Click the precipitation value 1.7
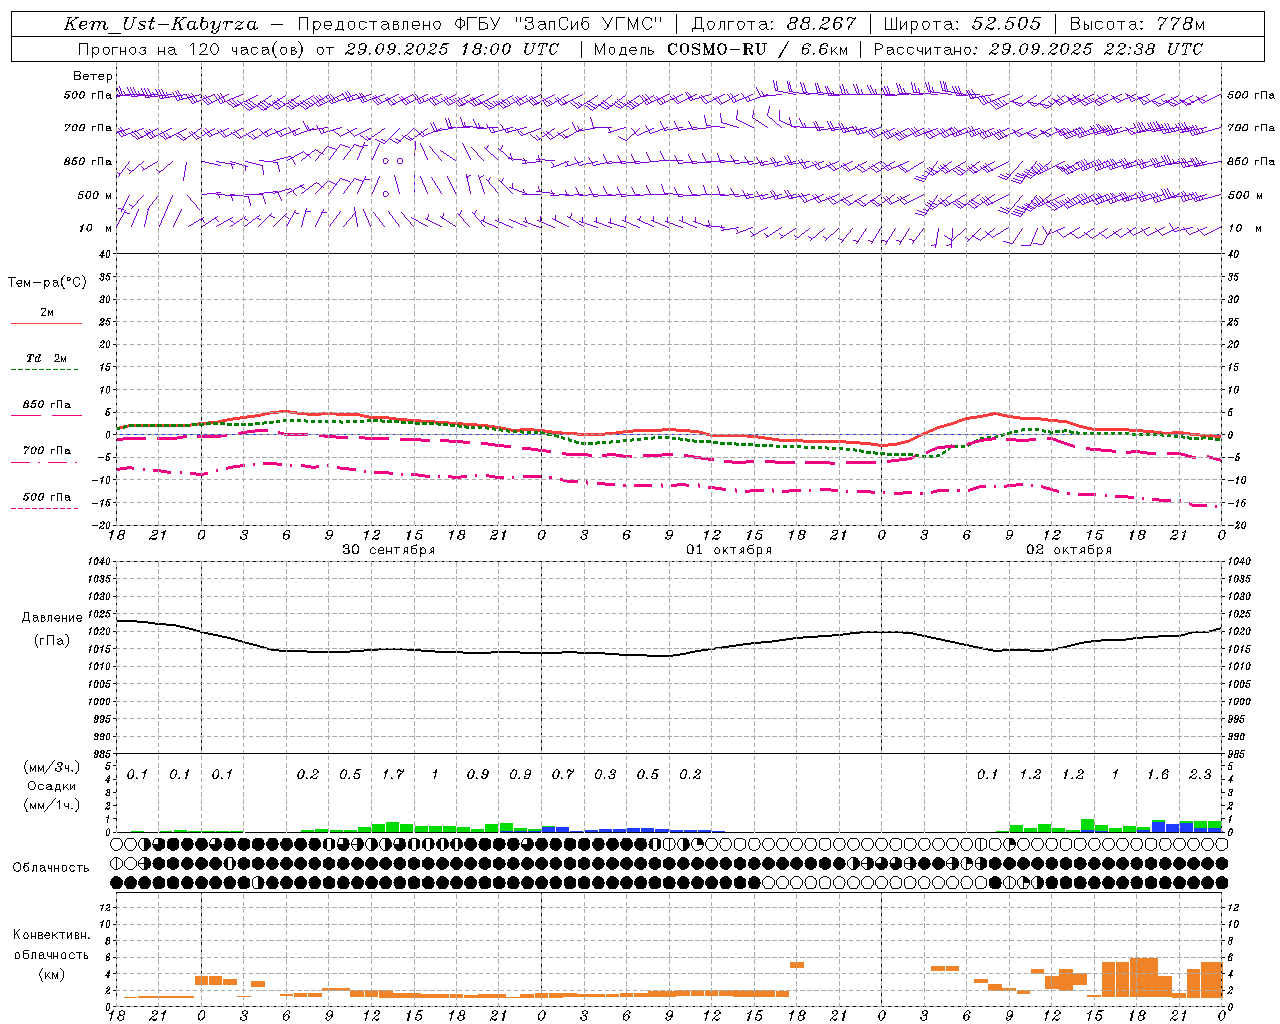Image resolution: width=1280 pixels, height=1024 pixels. [x=393, y=774]
